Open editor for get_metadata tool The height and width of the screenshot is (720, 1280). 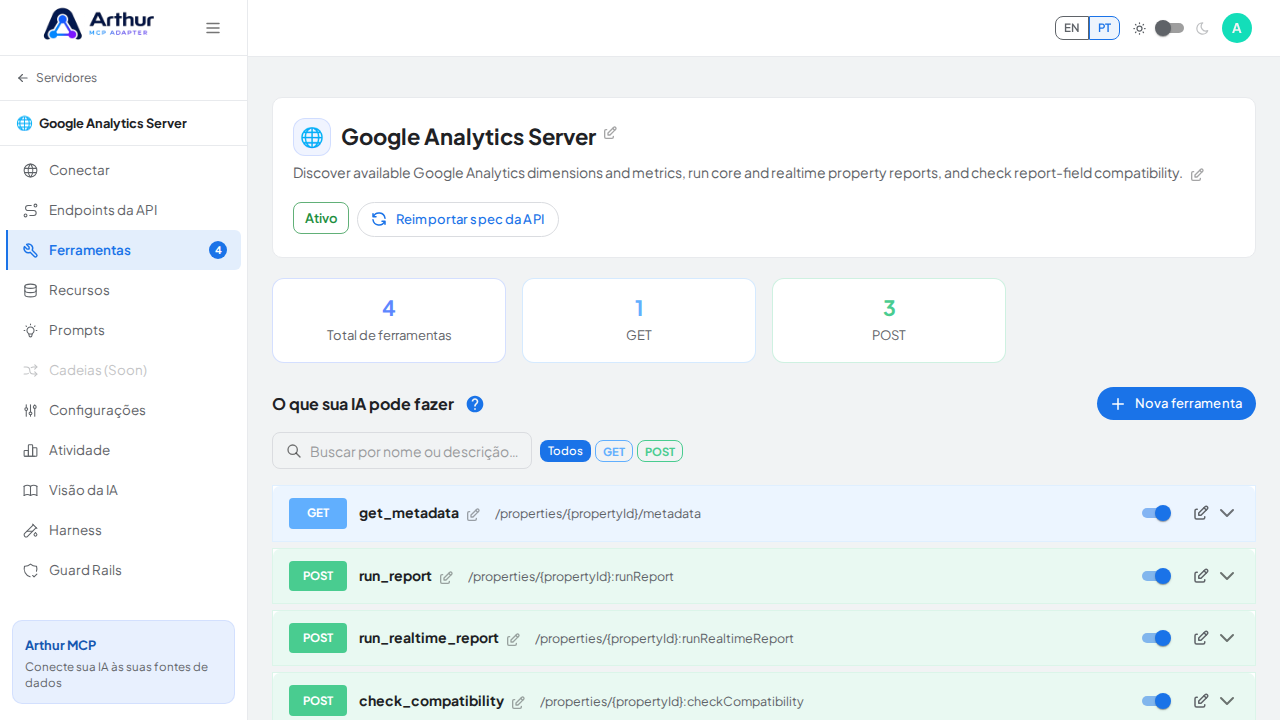tap(1201, 513)
